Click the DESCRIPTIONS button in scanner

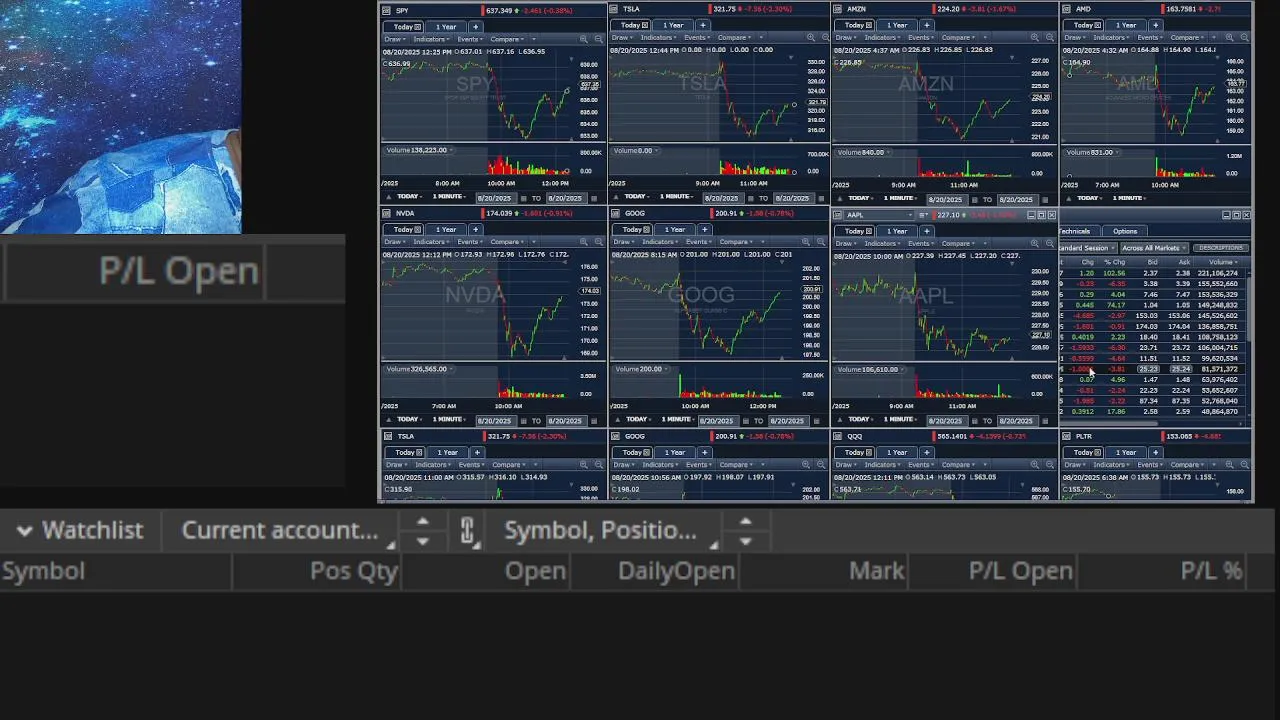(1220, 248)
